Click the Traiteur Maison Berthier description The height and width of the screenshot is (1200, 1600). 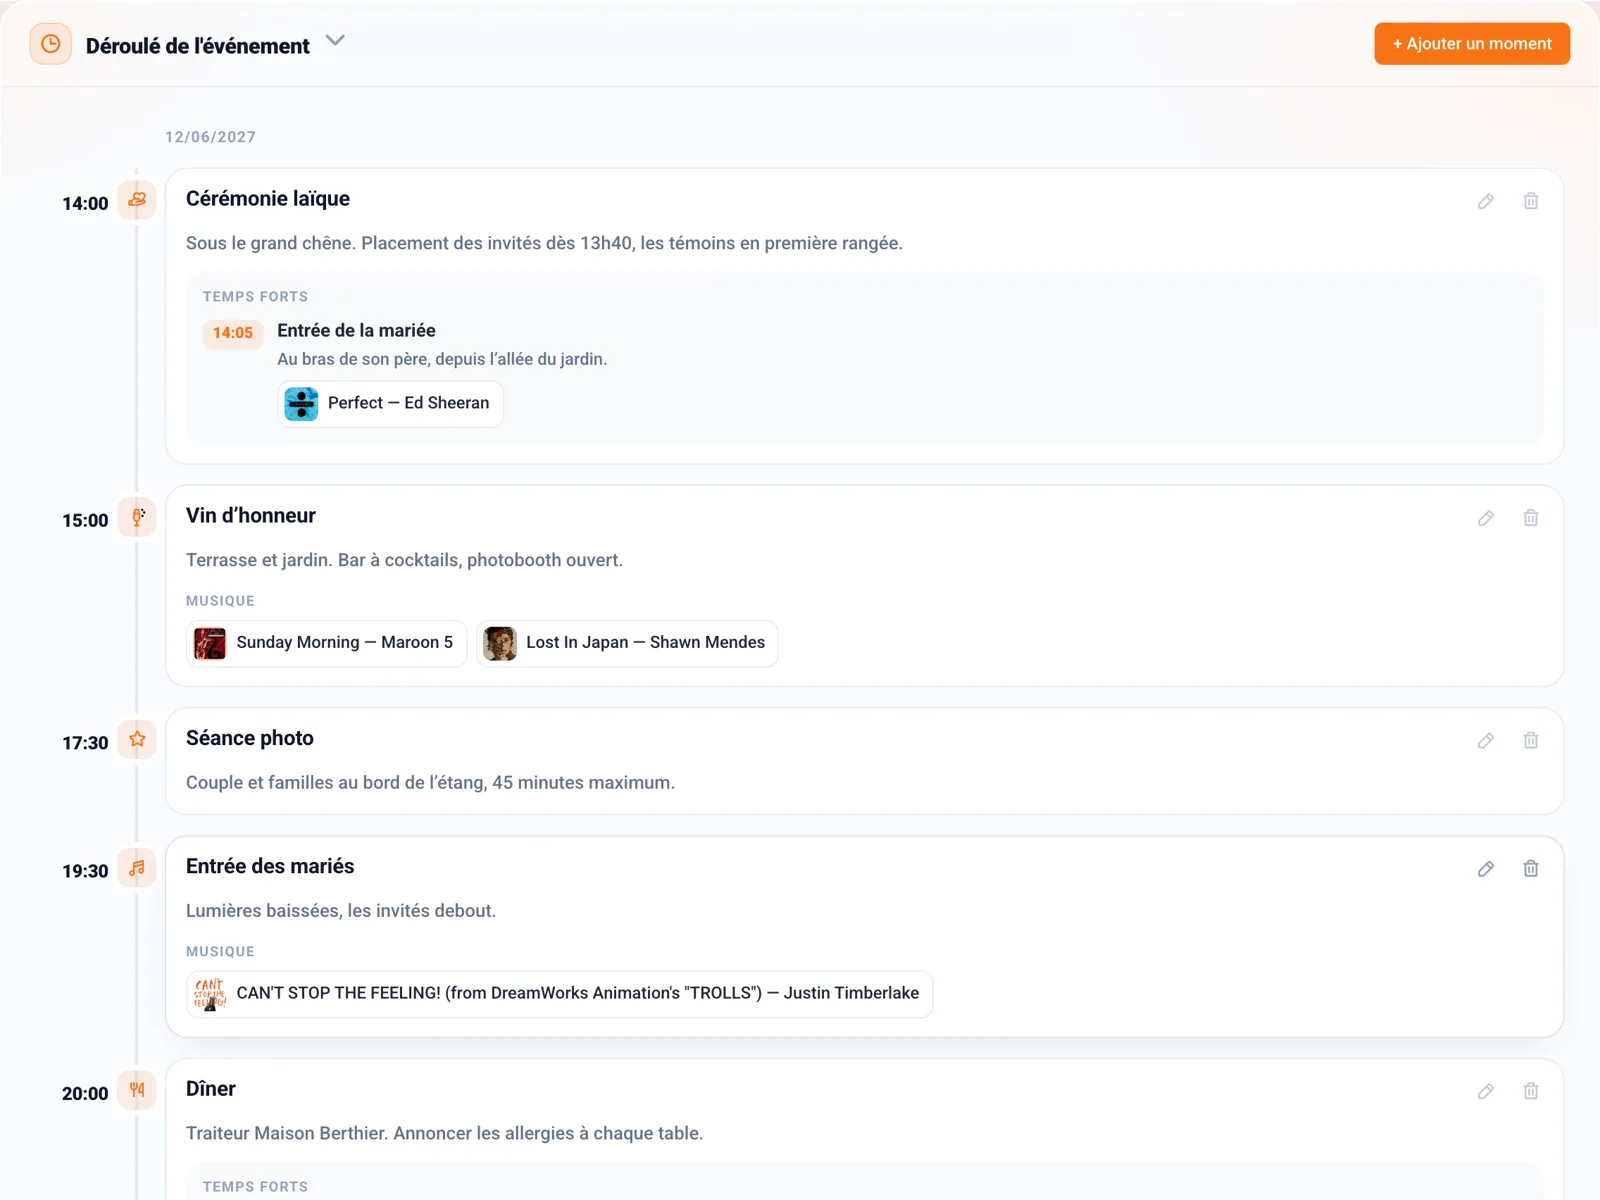pyautogui.click(x=444, y=1134)
